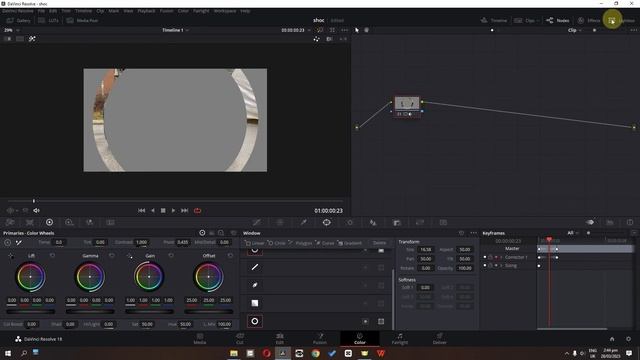Open the Media Pool panel
The width and height of the screenshot is (640, 360).
pyautogui.click(x=82, y=20)
